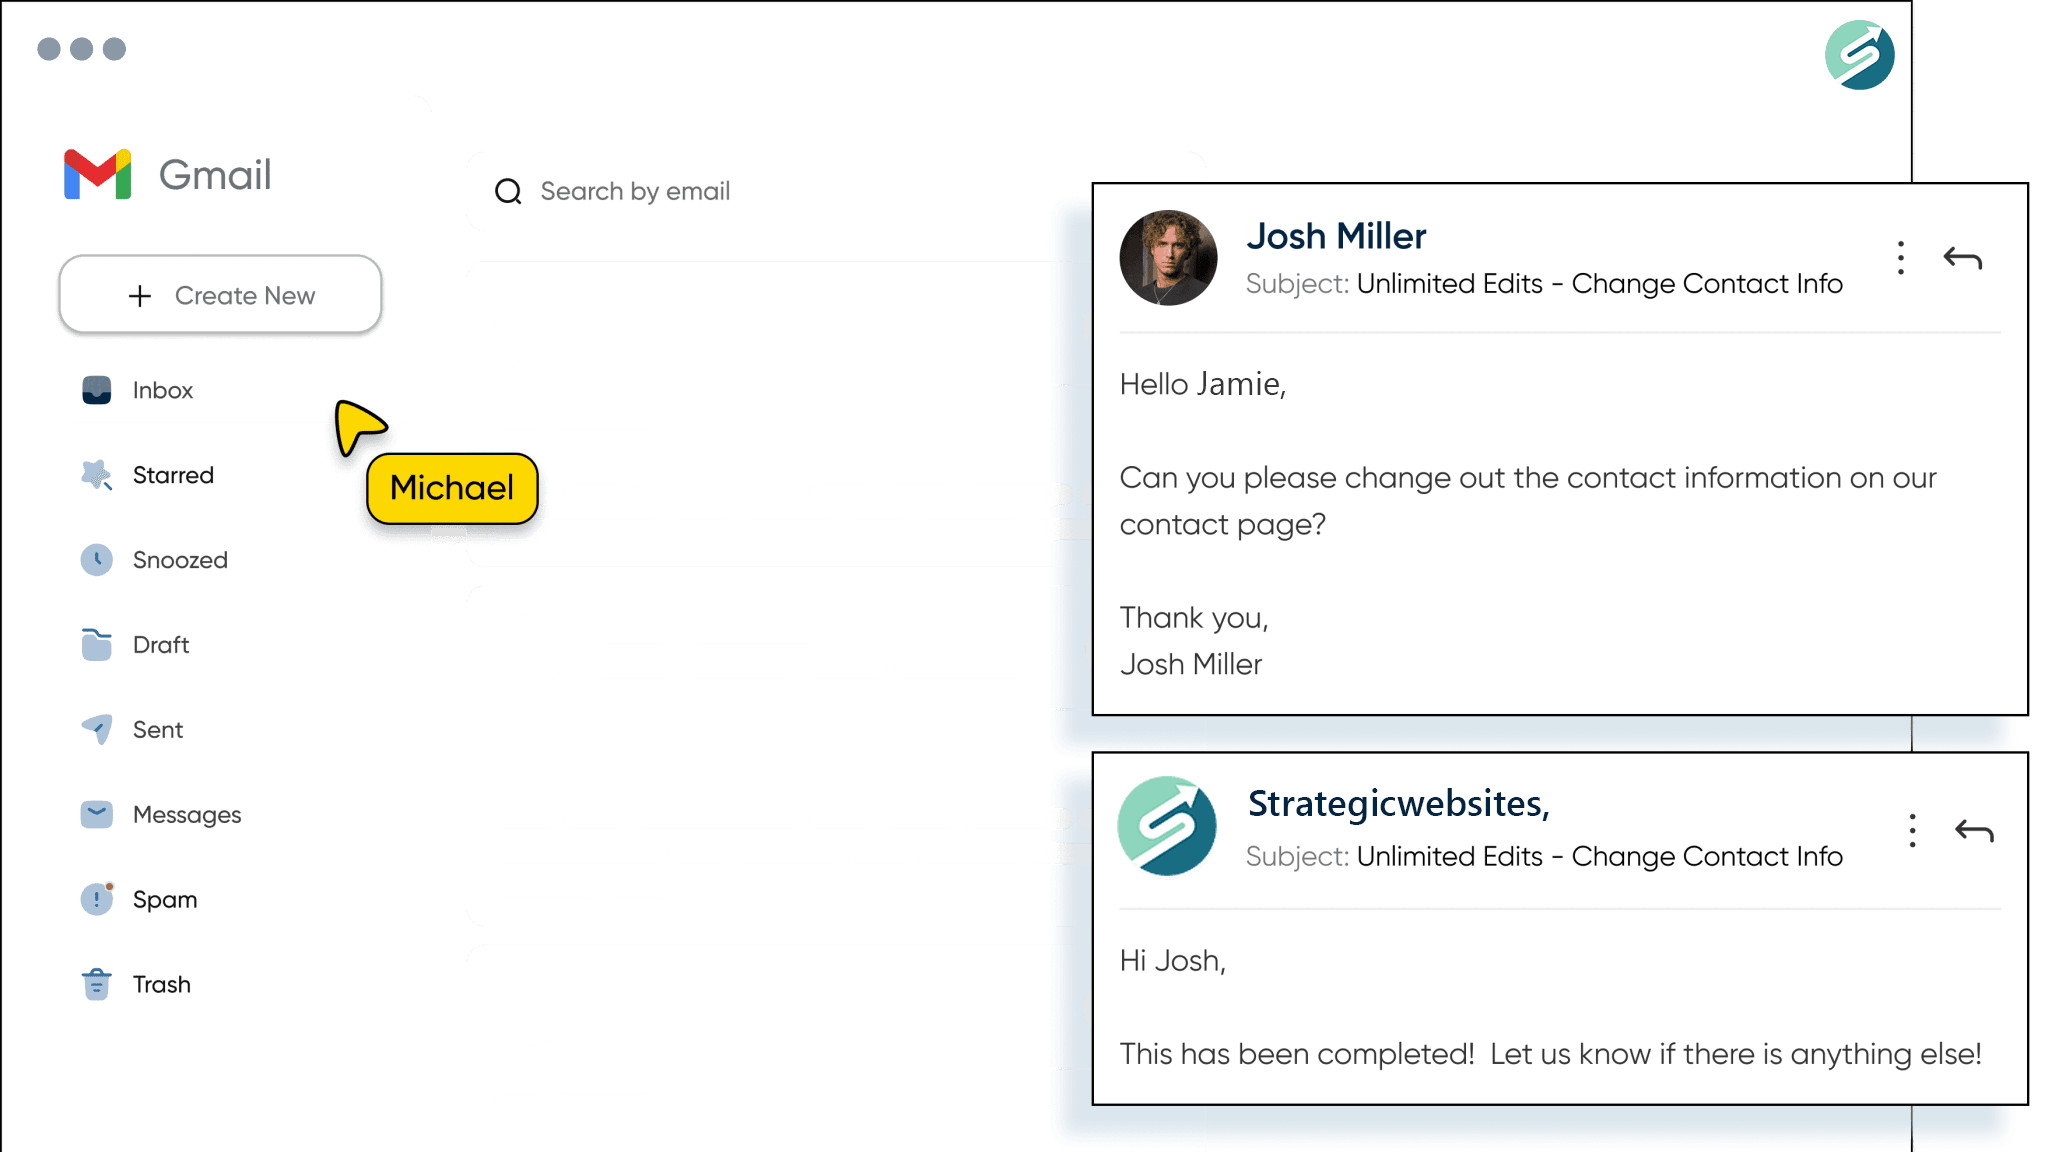Click Josh Miller's profile photo
This screenshot has height=1152, width=2048.
tap(1168, 258)
